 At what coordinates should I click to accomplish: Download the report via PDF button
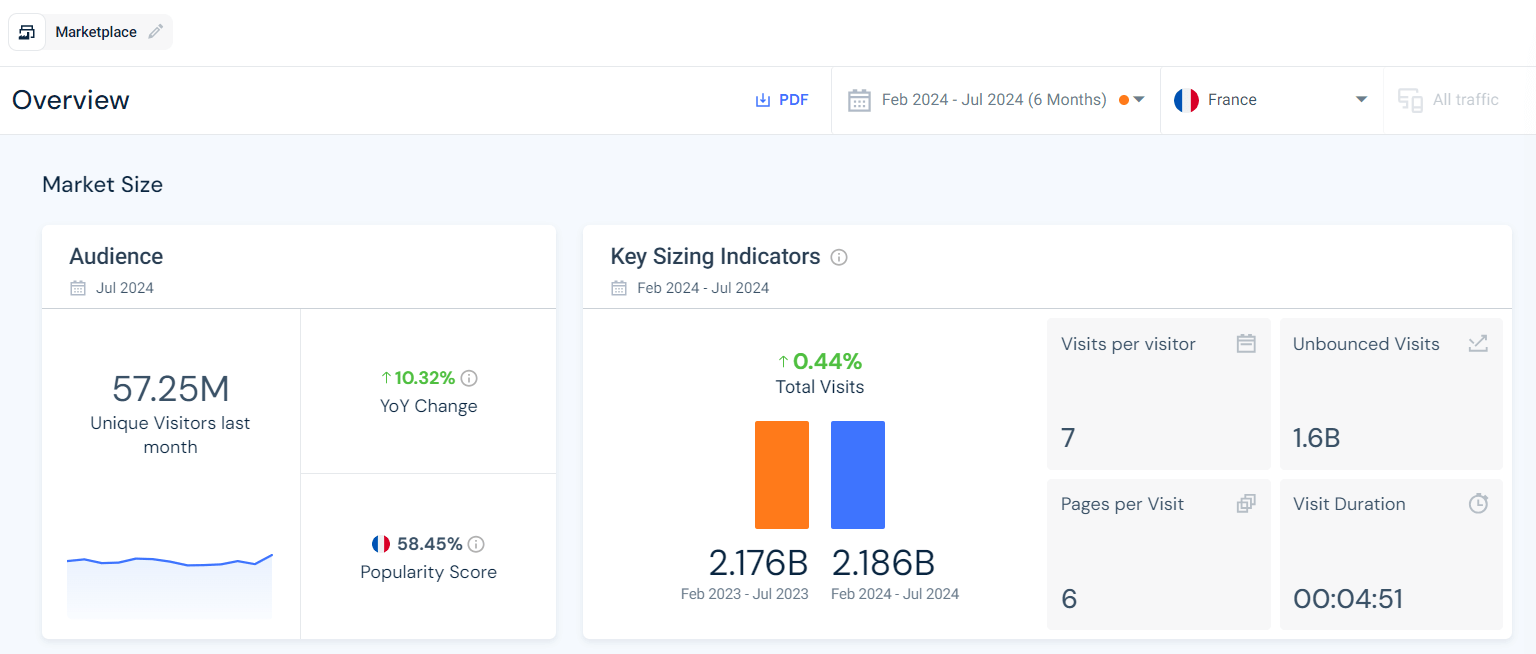(x=782, y=100)
